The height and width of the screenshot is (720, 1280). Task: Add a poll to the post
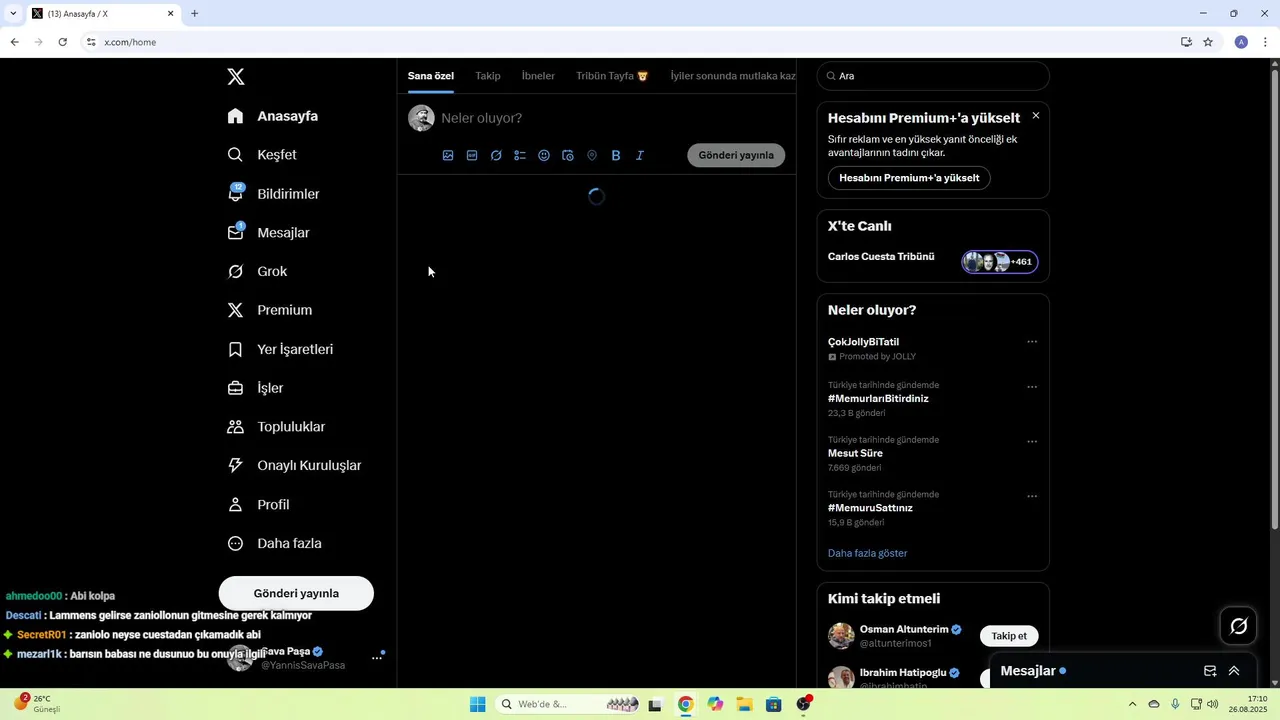coord(520,156)
